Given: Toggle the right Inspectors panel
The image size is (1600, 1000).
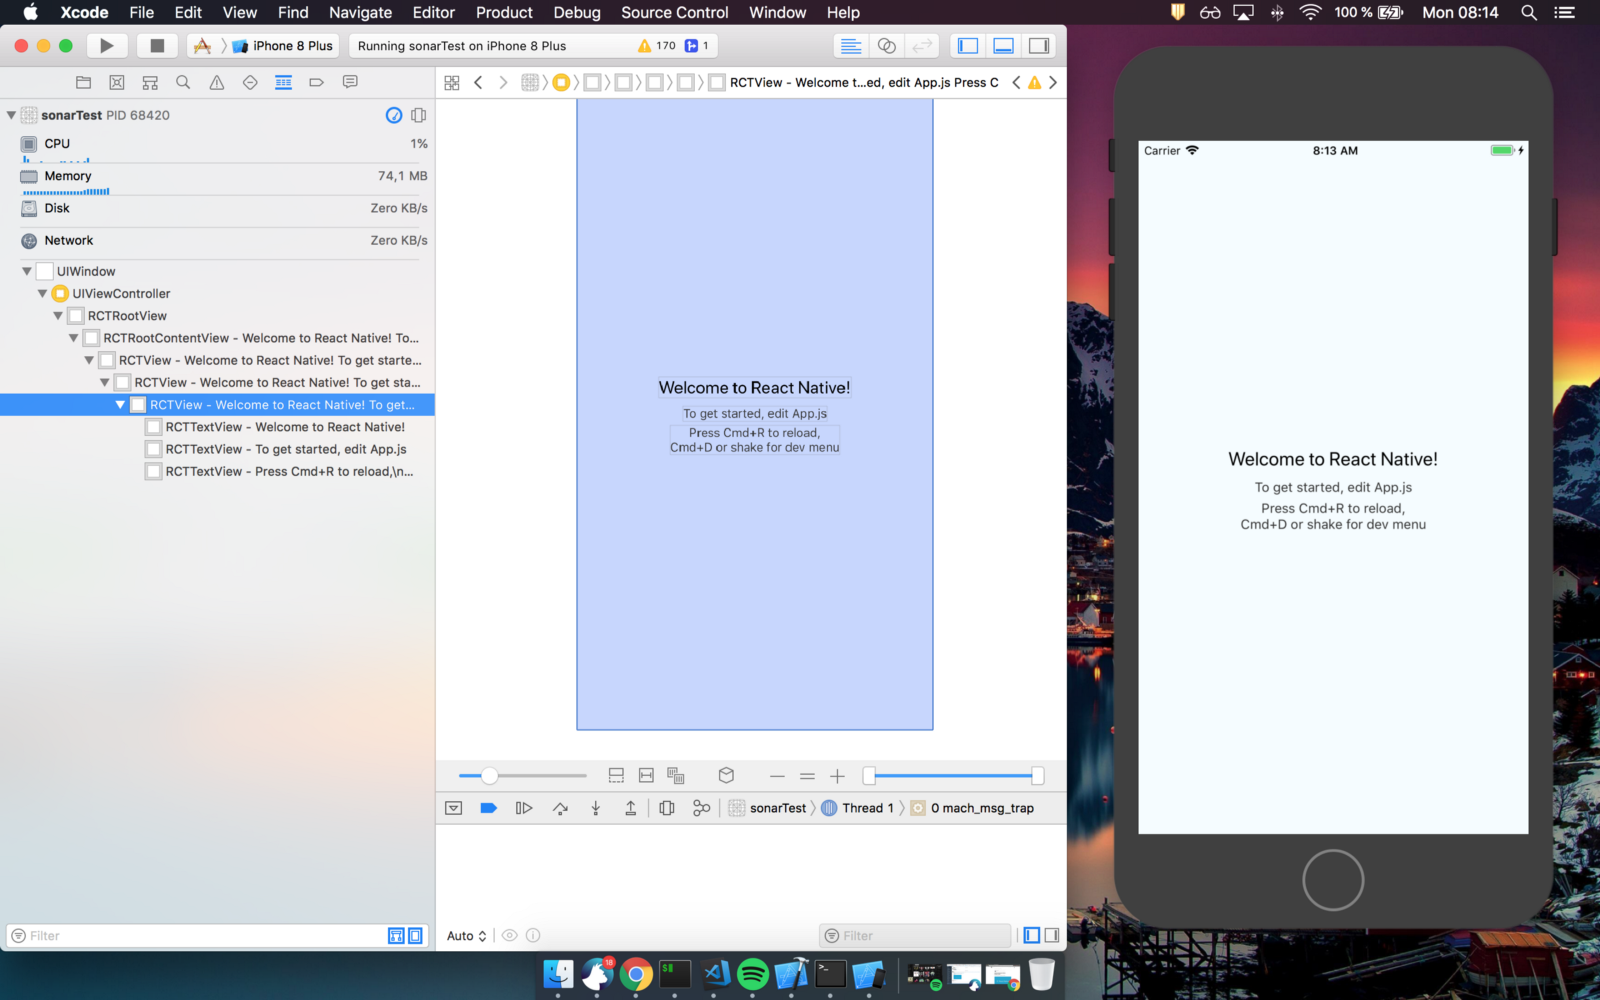Looking at the screenshot, I should pos(1039,45).
